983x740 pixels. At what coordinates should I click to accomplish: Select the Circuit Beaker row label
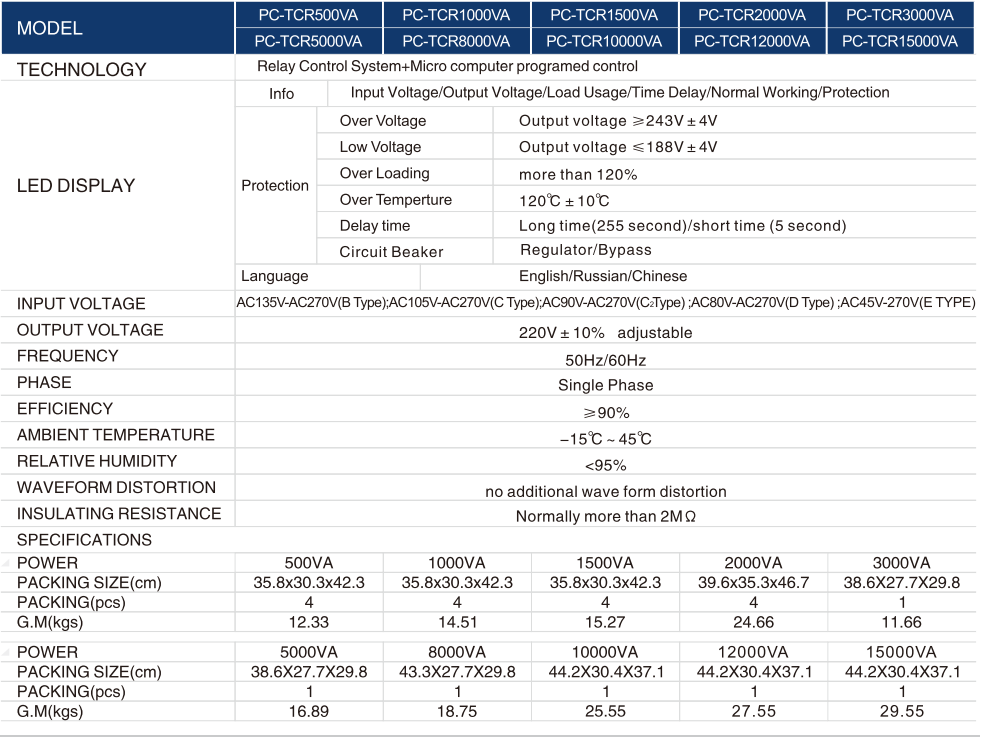tap(391, 252)
